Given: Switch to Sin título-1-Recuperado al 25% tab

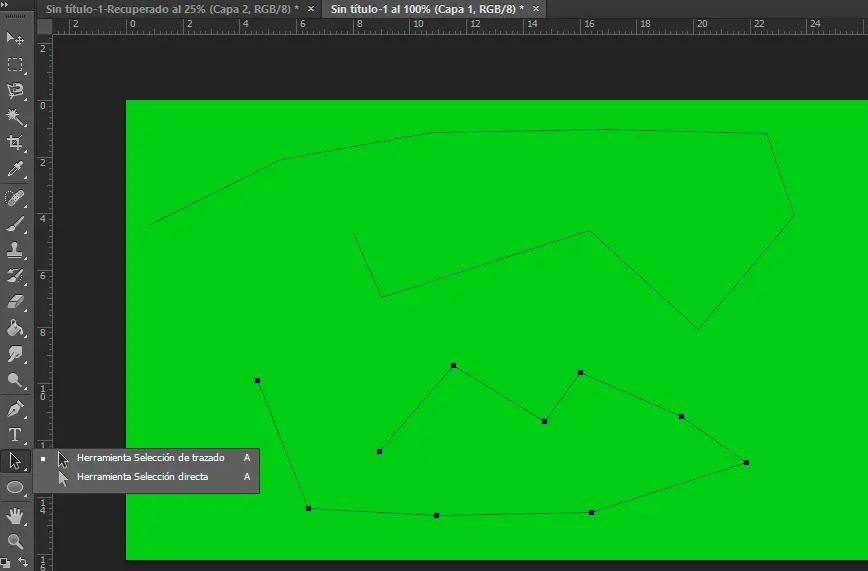Looking at the screenshot, I should pyautogui.click(x=172, y=9).
